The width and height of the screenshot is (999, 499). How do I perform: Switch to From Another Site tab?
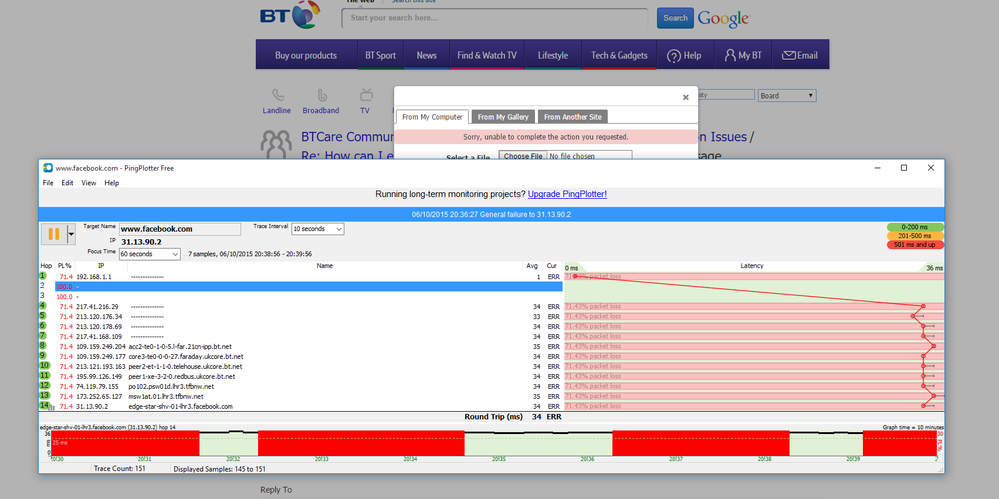[573, 117]
